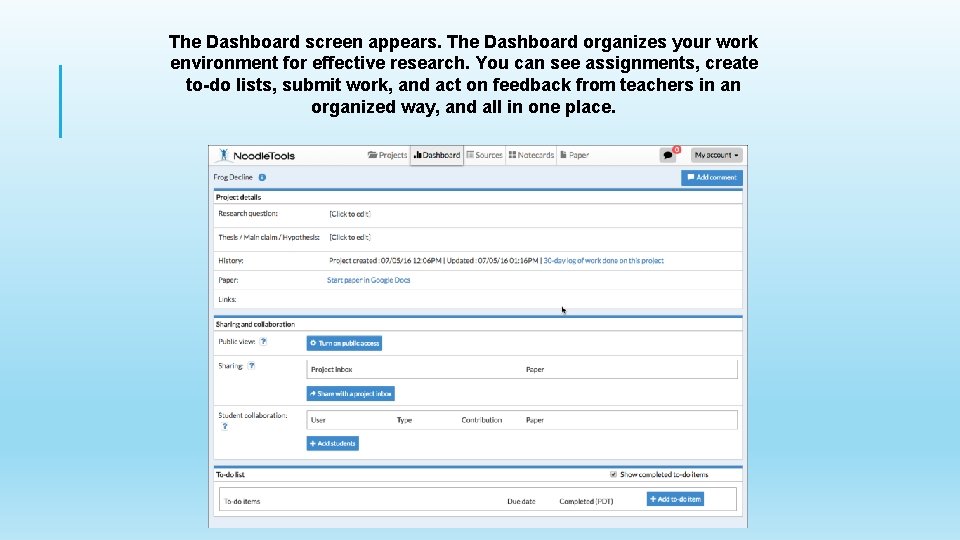Click the Type column header
This screenshot has height=540, width=960.
coord(404,420)
